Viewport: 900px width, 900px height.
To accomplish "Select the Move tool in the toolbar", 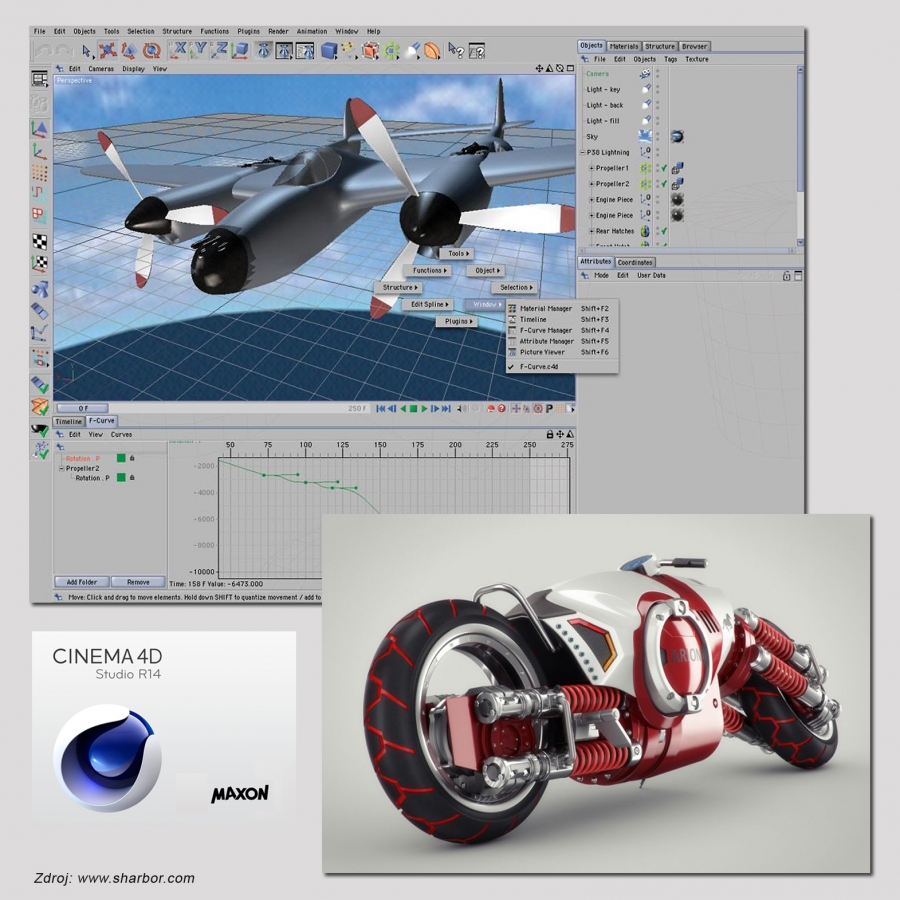I will [107, 51].
